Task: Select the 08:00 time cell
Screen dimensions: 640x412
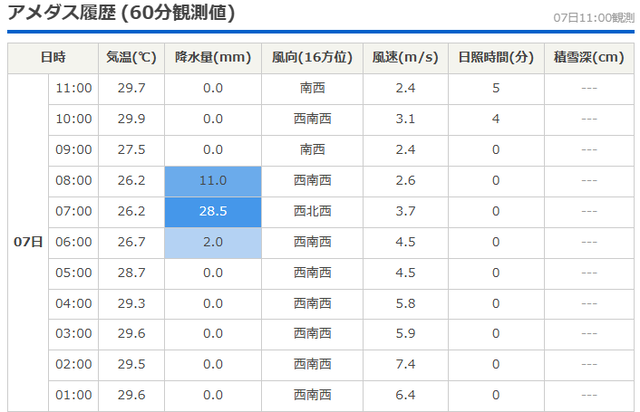Action: coord(74,180)
